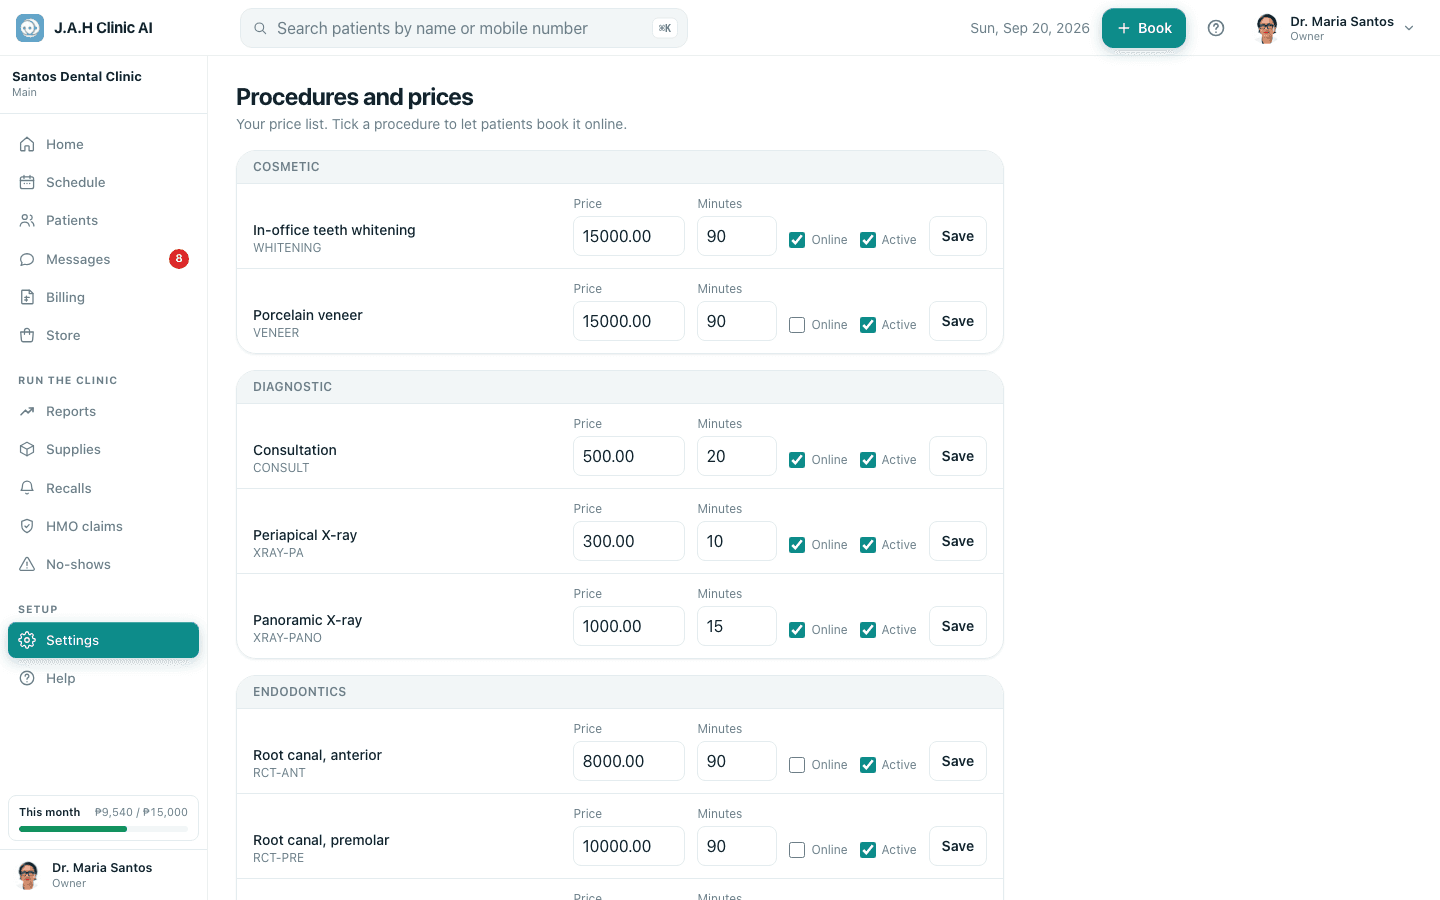1440x900 pixels.
Task: Open Billing from the sidebar
Action: point(103,297)
